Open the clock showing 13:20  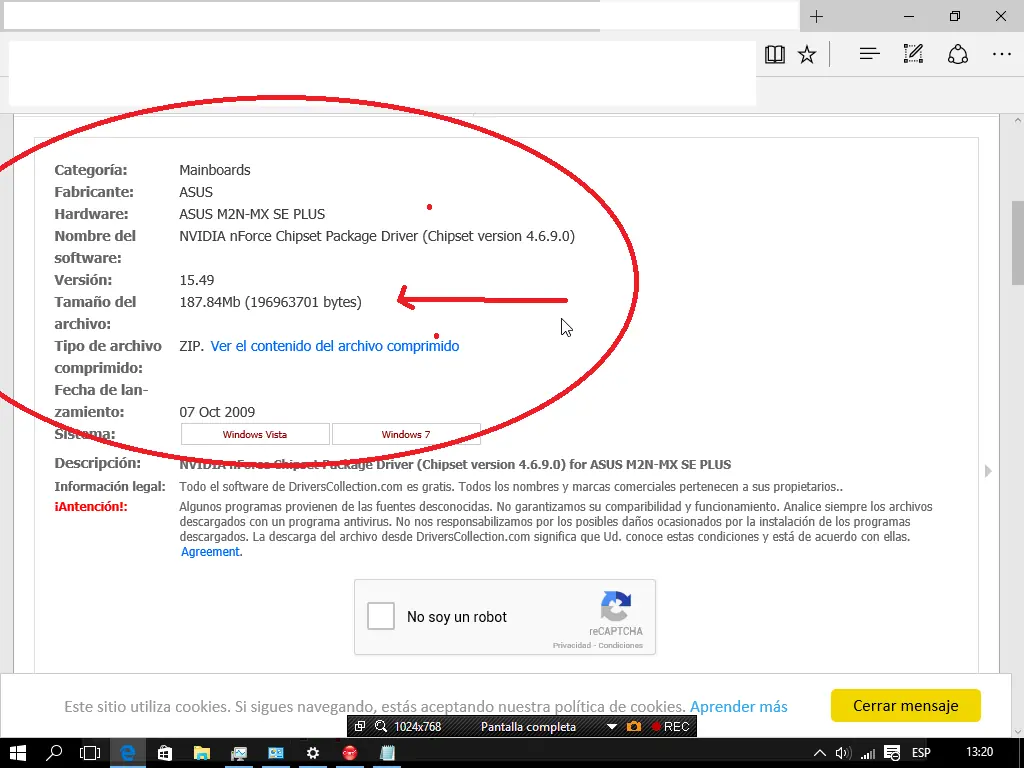pos(979,752)
